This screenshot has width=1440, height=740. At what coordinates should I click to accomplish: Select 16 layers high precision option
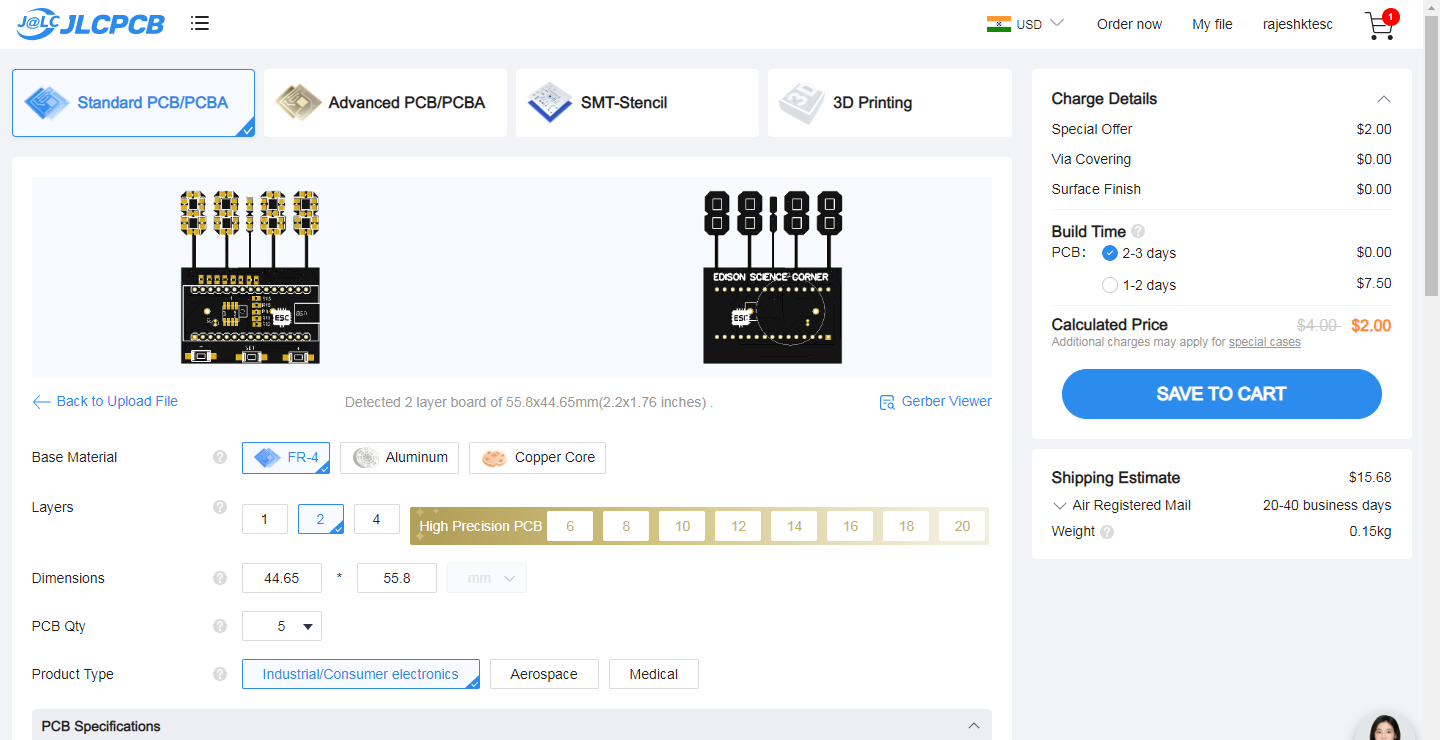(850, 526)
